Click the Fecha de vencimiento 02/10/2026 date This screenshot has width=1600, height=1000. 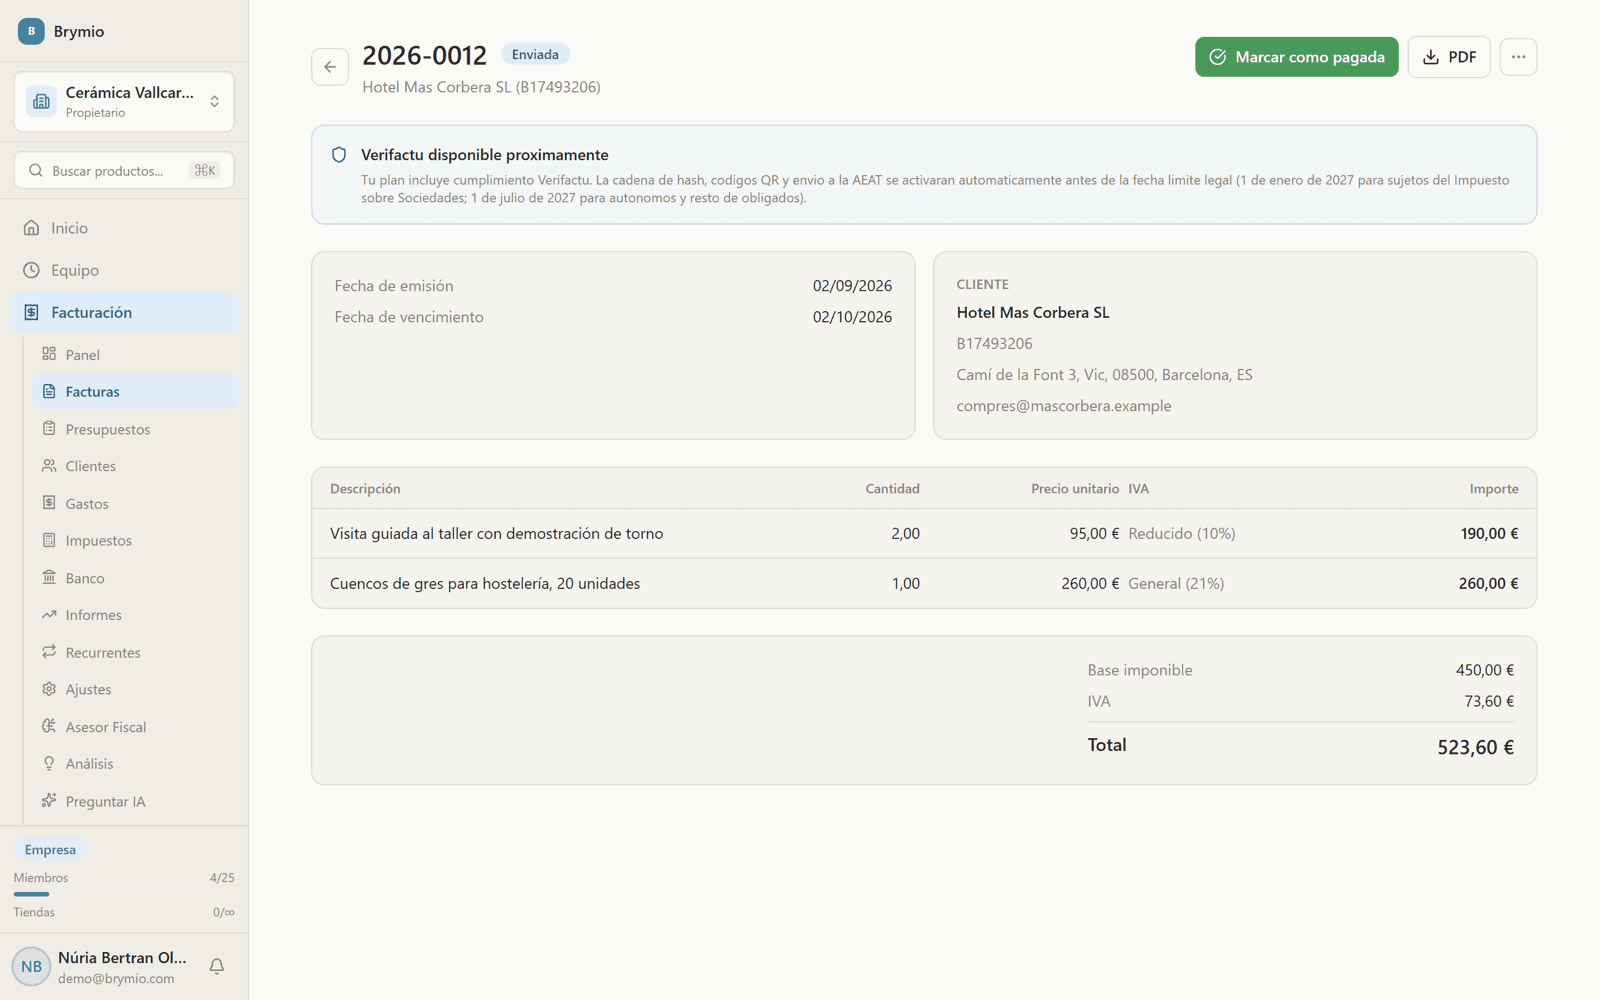pyautogui.click(x=852, y=317)
